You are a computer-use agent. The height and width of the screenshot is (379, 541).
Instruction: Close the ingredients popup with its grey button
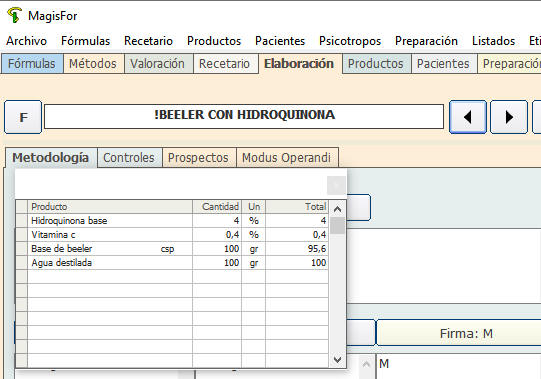tap(336, 186)
